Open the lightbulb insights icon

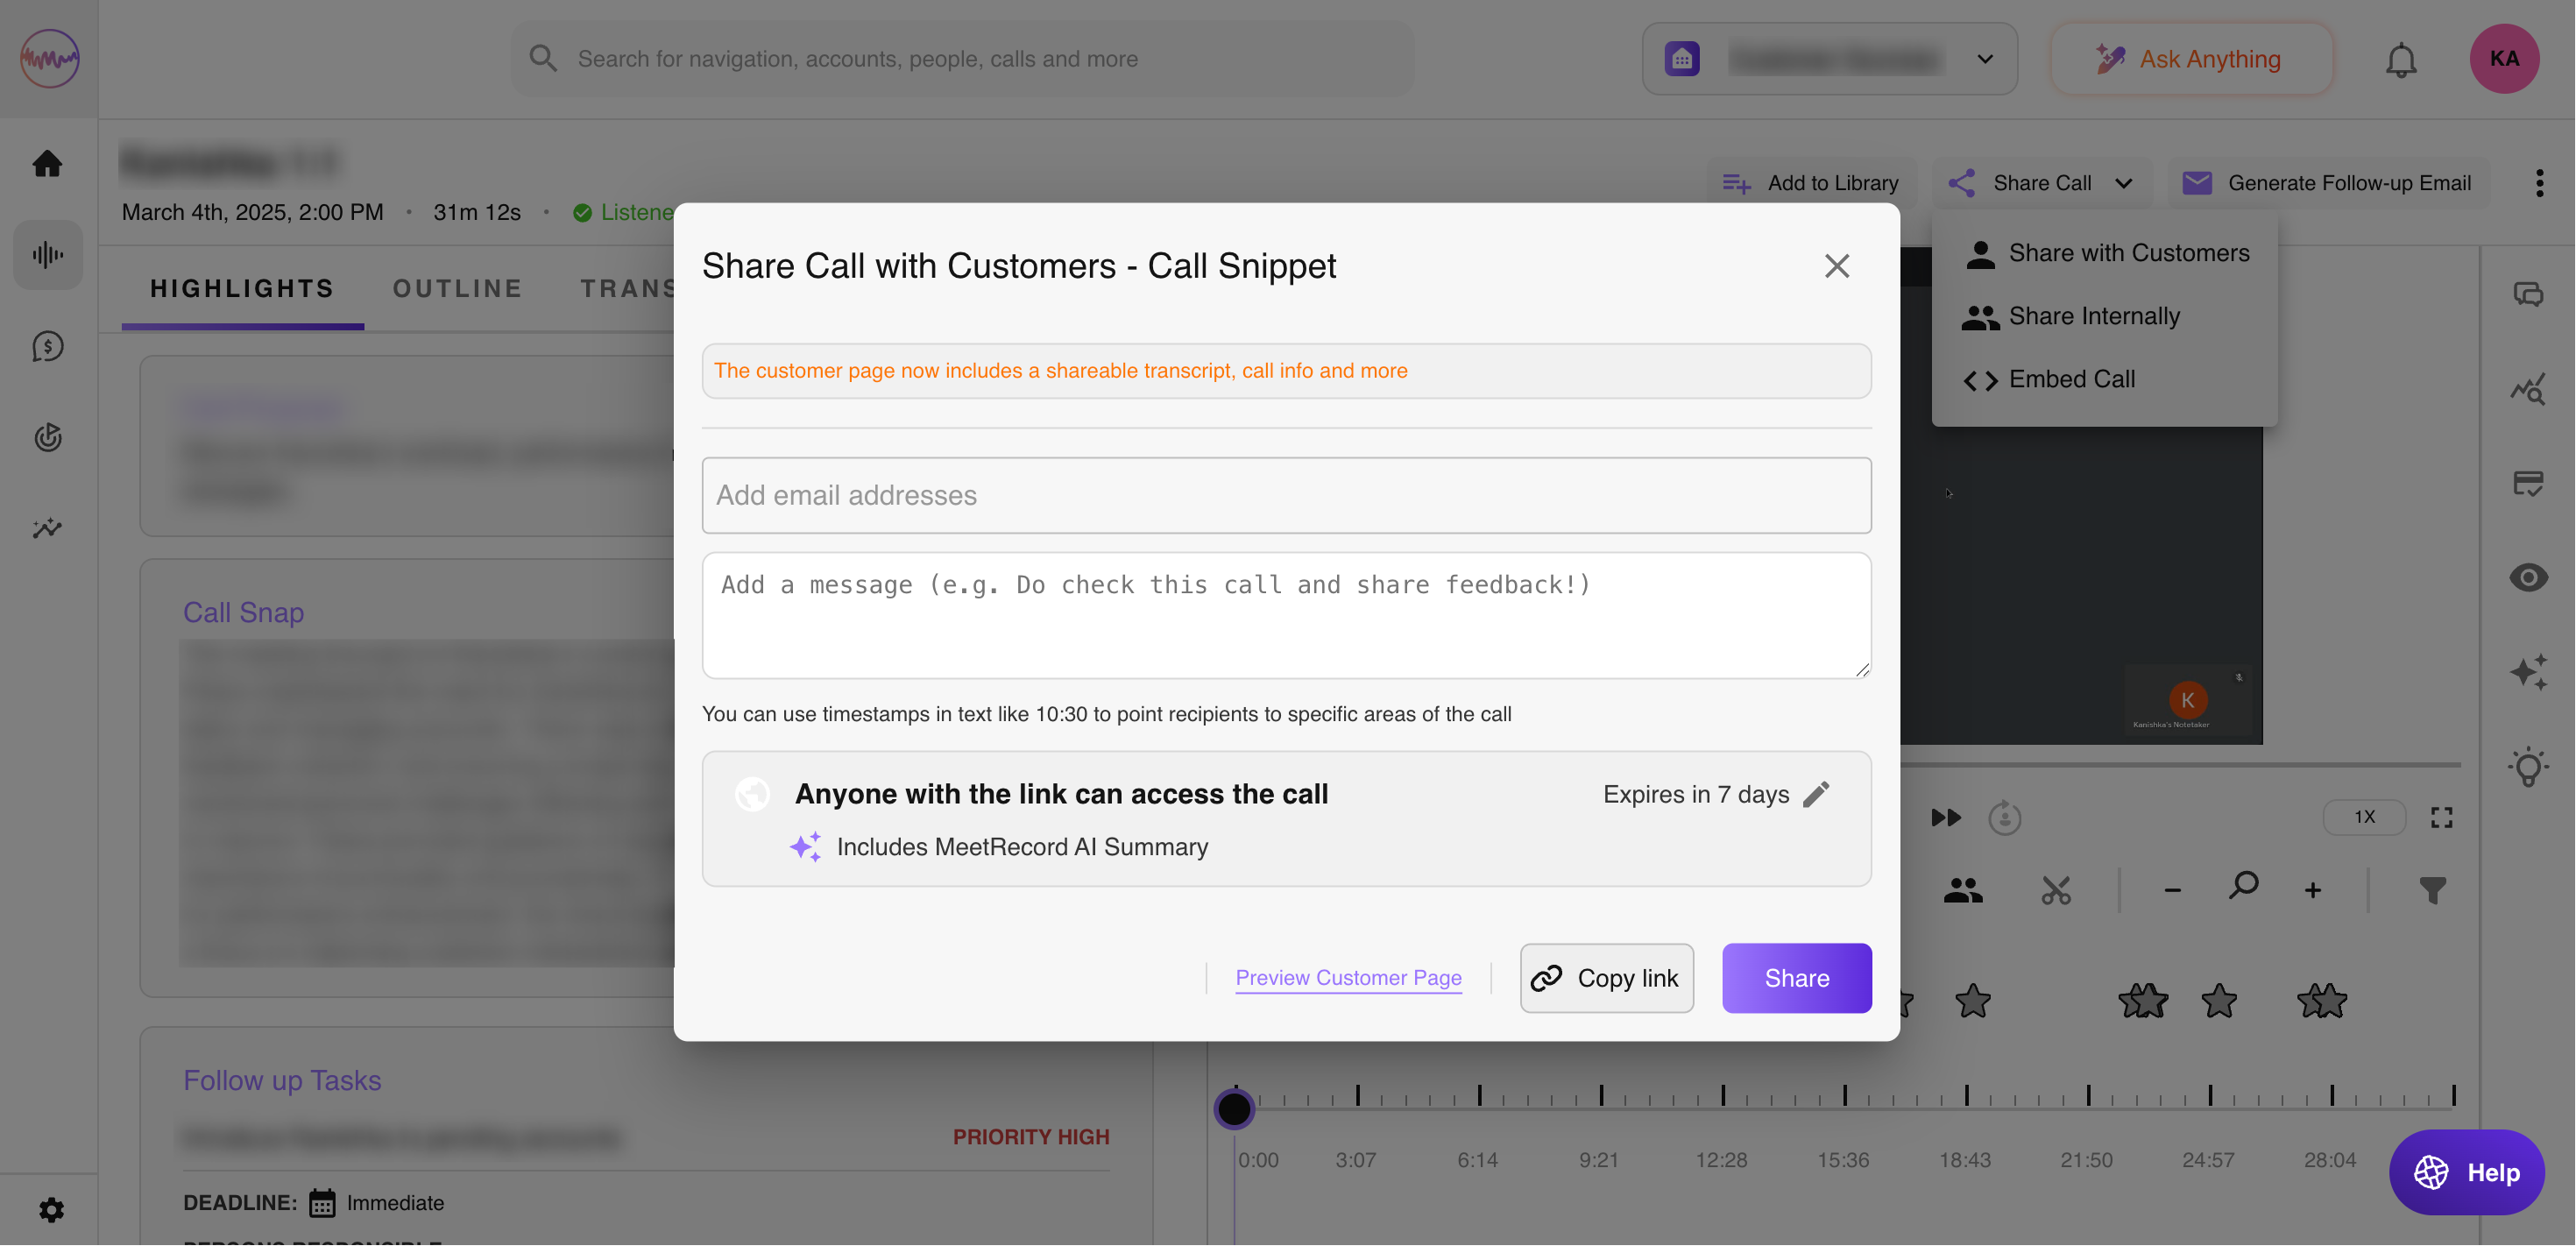click(2528, 768)
